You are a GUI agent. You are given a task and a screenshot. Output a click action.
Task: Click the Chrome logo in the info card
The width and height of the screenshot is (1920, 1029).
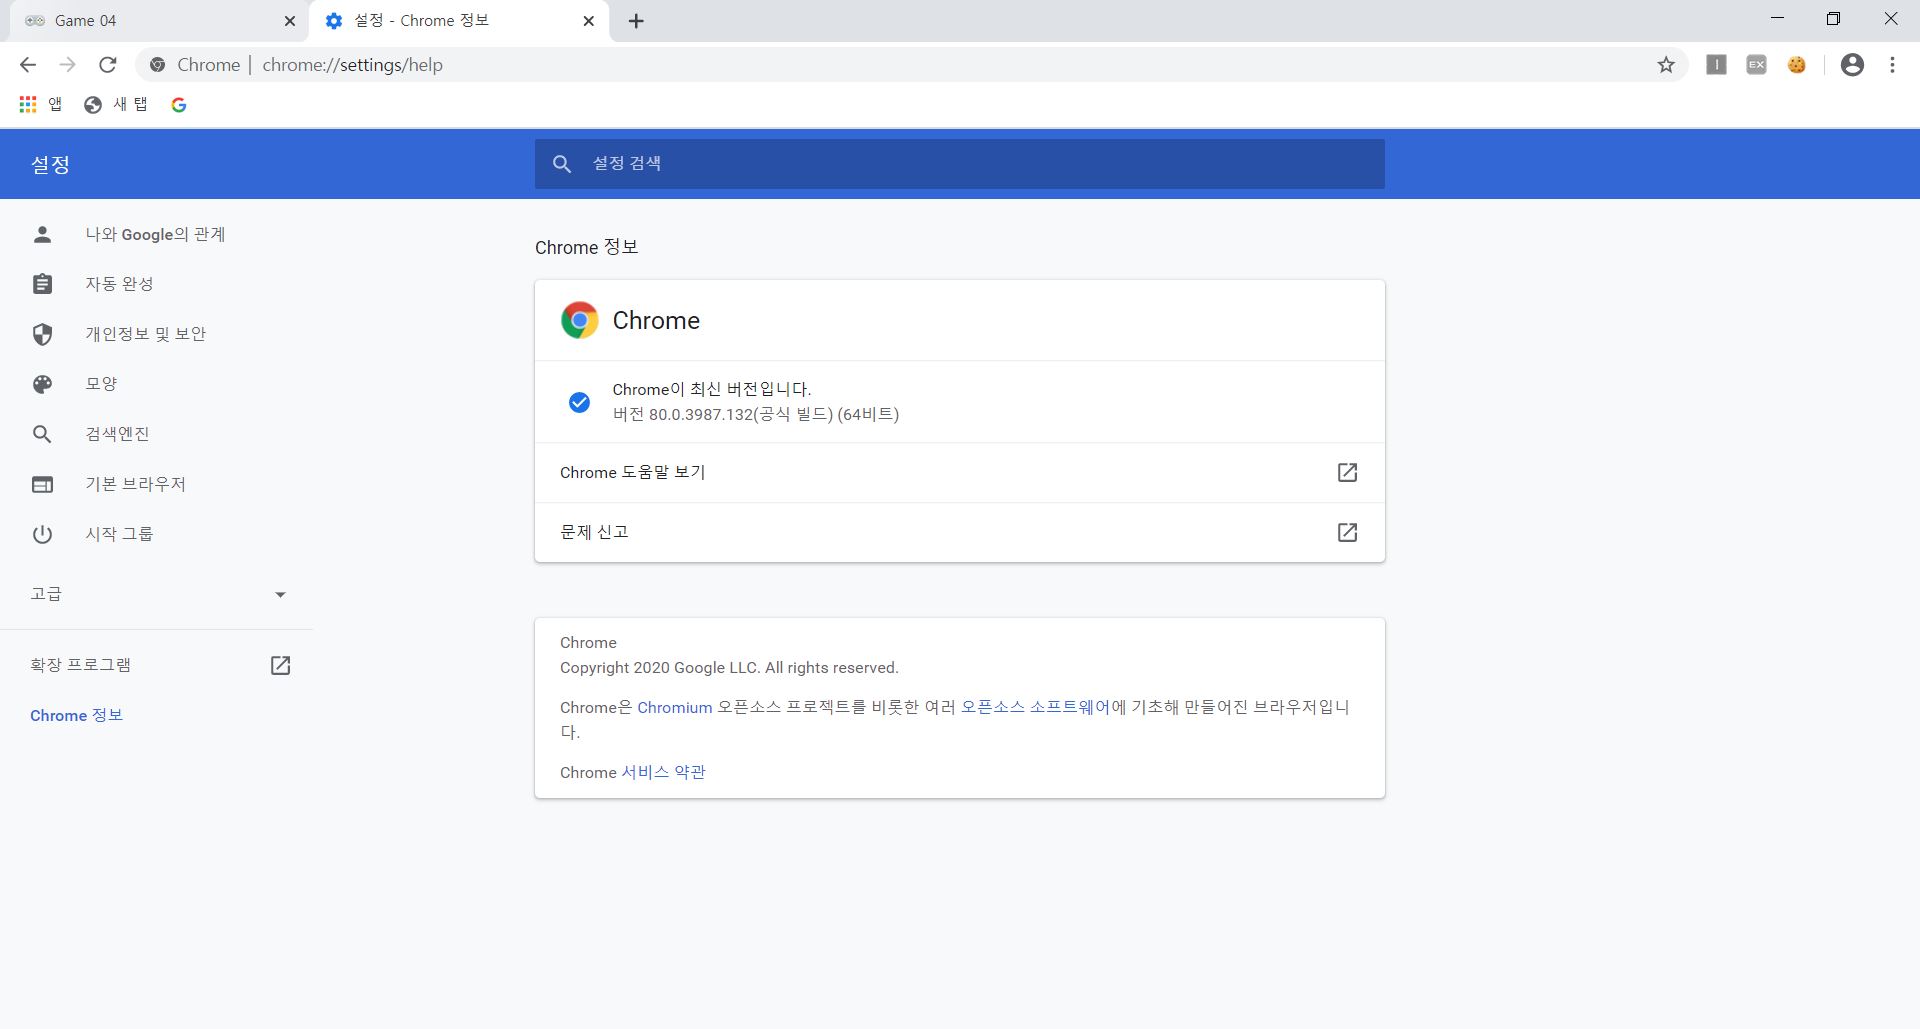[x=580, y=320]
